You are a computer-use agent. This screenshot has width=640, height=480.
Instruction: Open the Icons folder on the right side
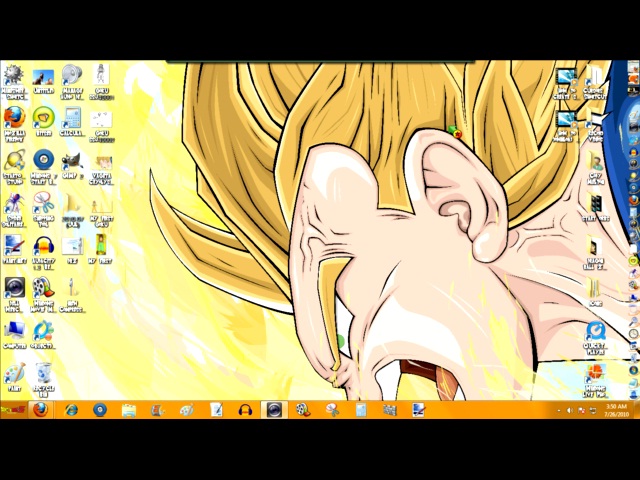click(595, 291)
